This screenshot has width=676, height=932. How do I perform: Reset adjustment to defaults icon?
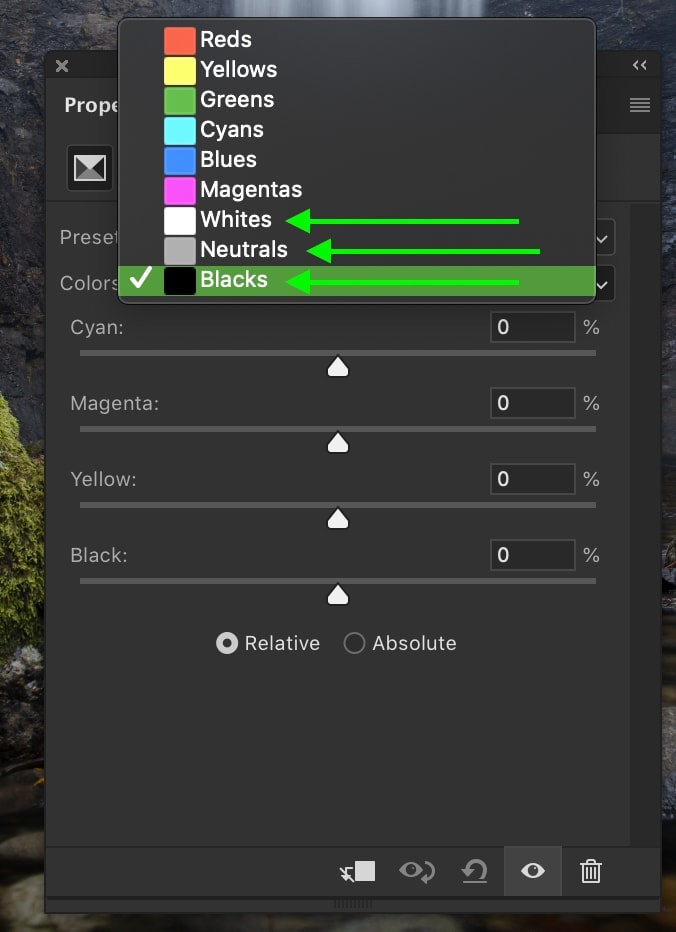point(474,871)
